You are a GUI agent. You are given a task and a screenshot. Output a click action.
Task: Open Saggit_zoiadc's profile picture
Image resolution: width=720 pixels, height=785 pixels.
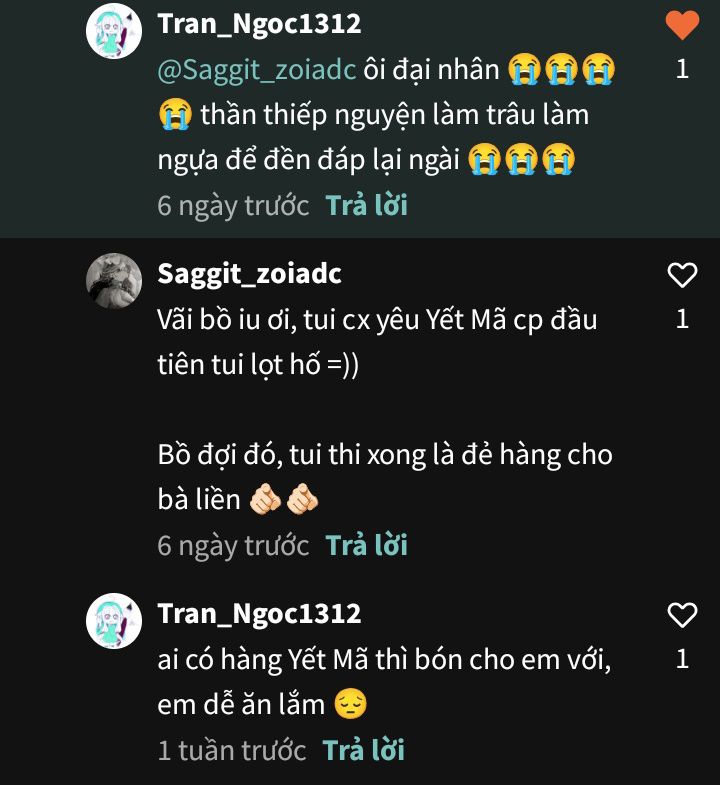pos(114,281)
